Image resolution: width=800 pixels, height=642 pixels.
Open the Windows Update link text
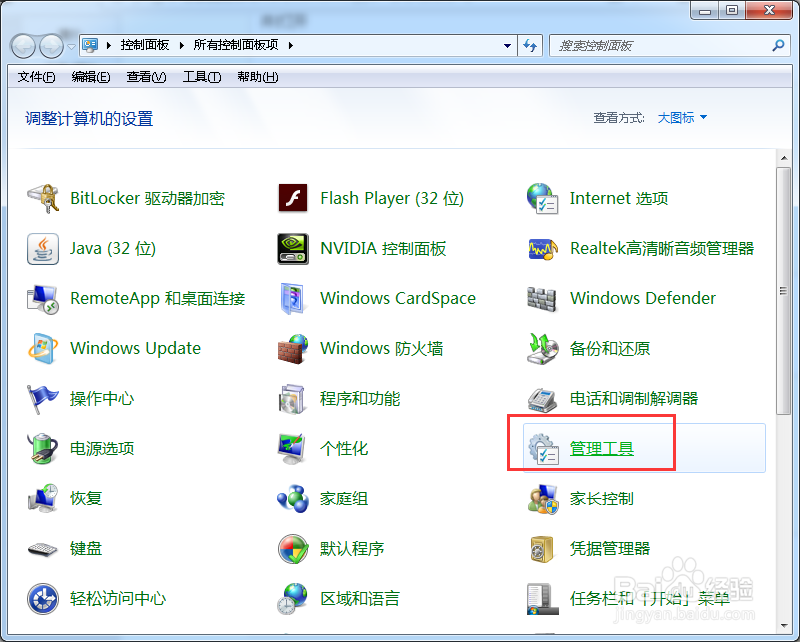(x=136, y=348)
